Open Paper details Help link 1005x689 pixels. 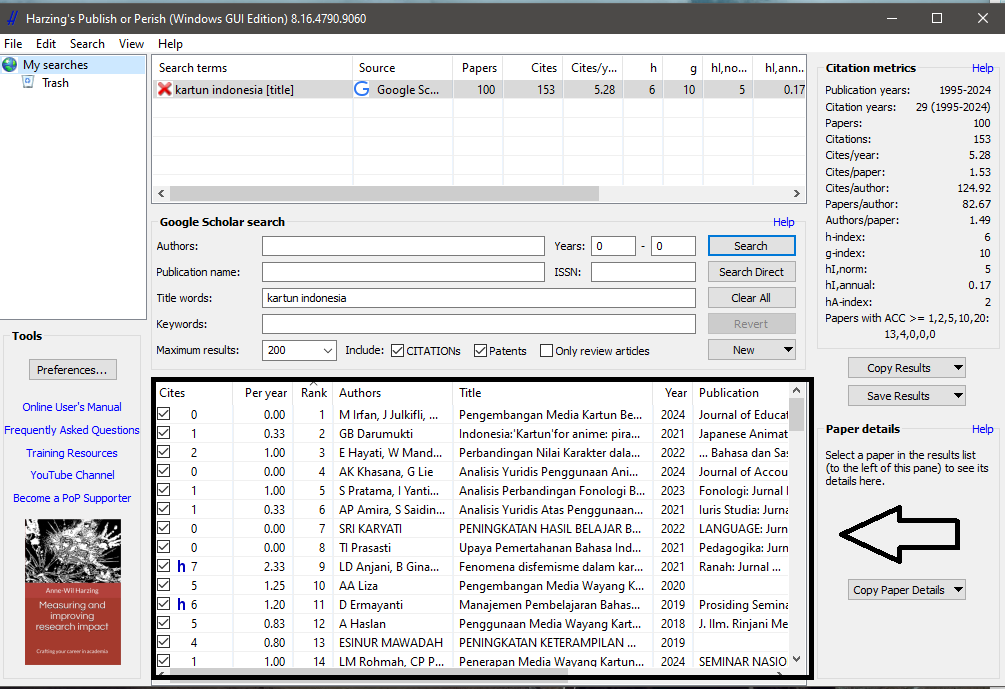coord(982,429)
